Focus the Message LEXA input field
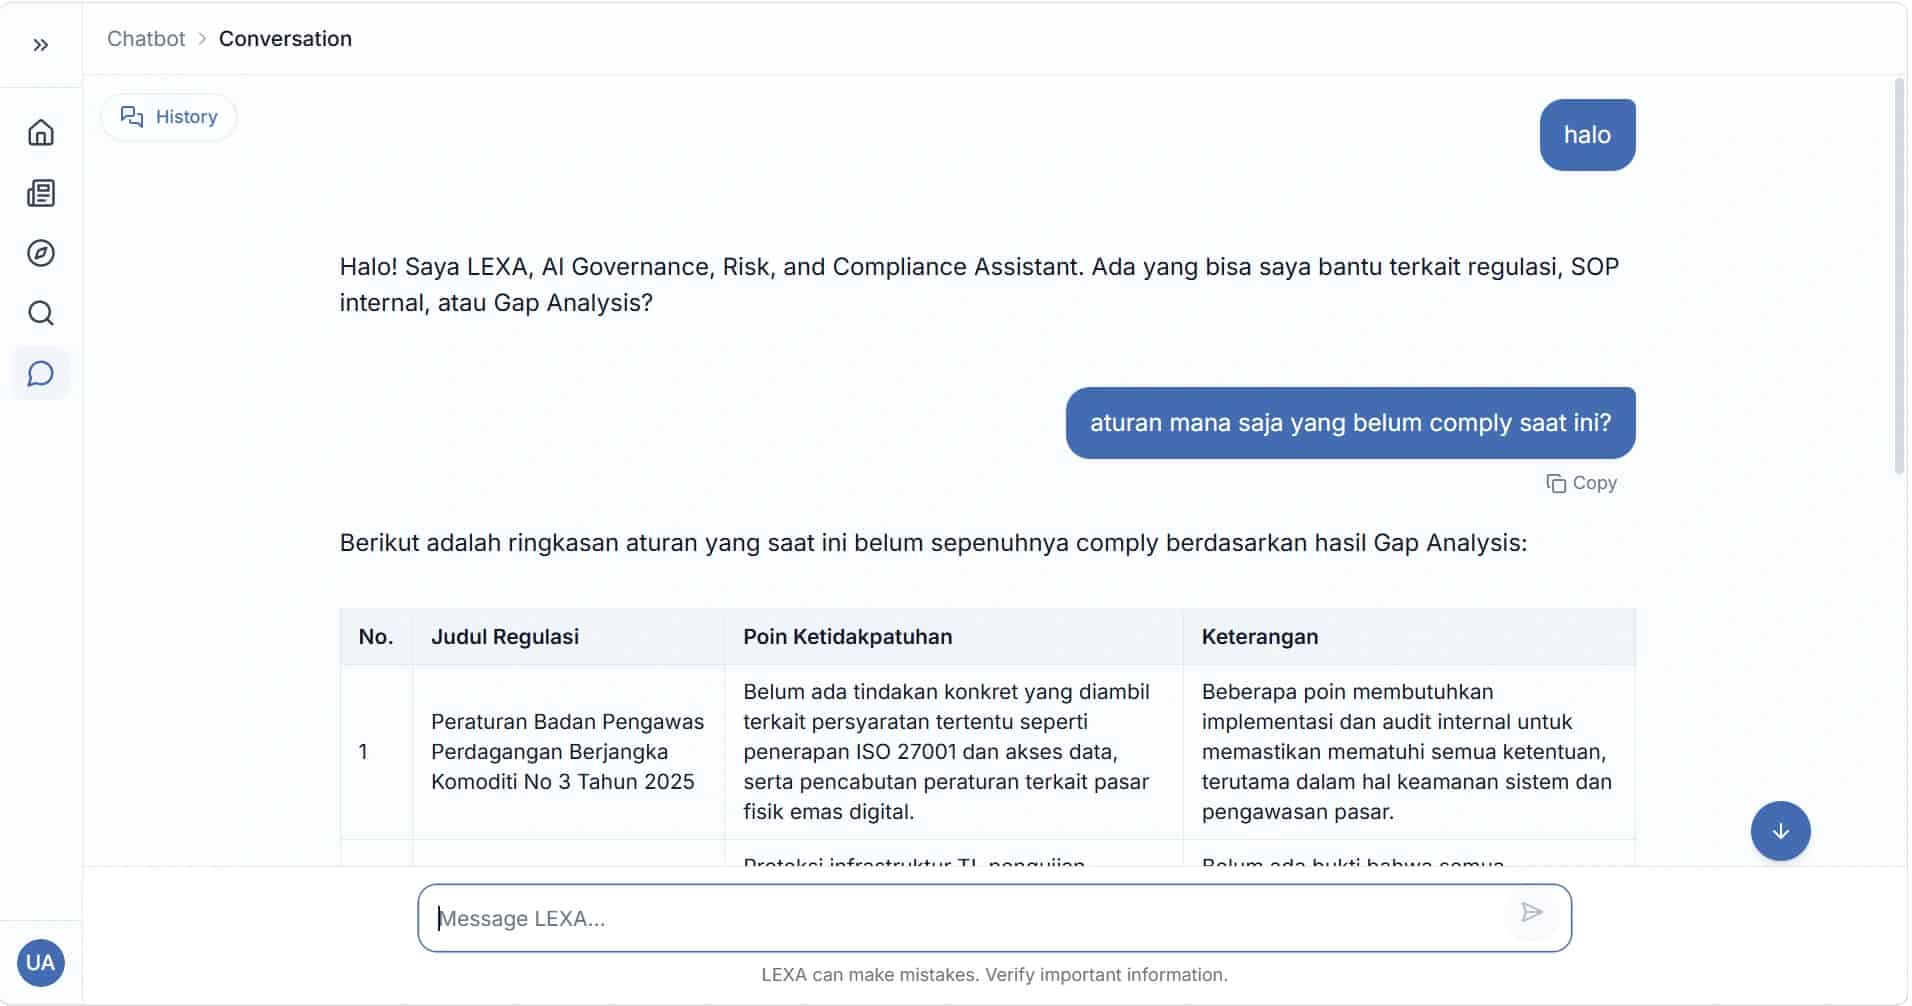The width and height of the screenshot is (1912, 1006). pos(994,918)
